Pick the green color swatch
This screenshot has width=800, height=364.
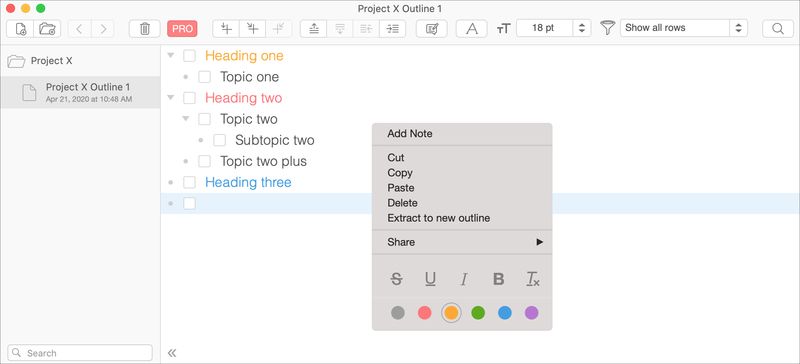tap(478, 312)
